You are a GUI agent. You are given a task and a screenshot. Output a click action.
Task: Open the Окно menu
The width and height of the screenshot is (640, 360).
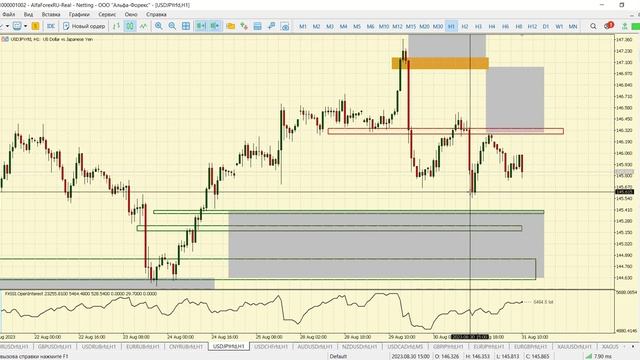click(131, 14)
